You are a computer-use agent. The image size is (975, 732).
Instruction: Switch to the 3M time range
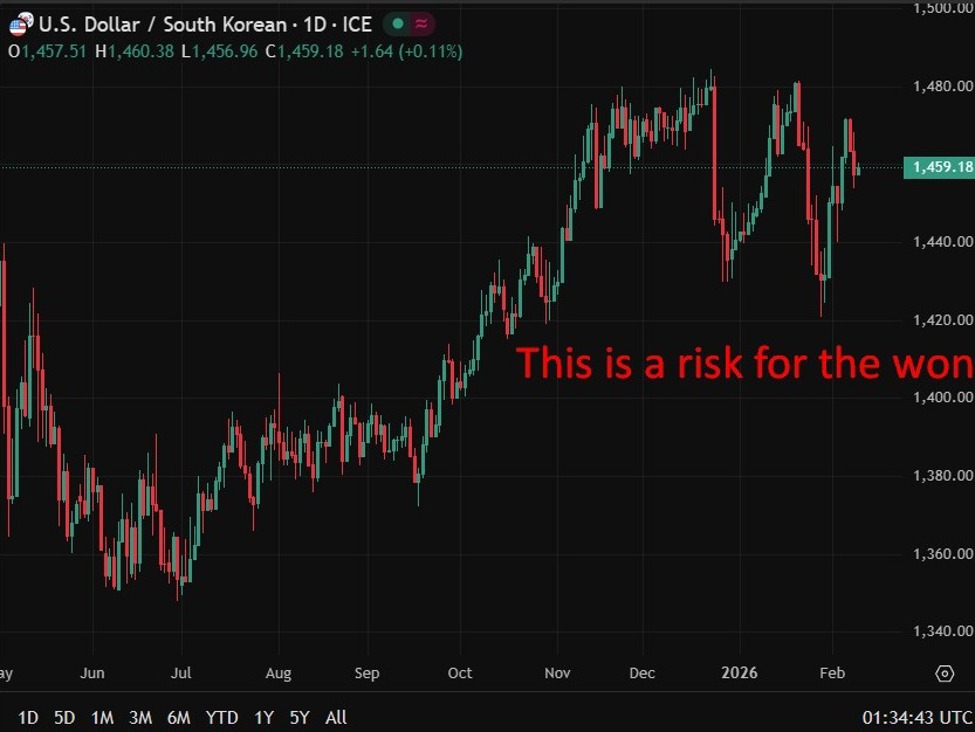pos(140,717)
